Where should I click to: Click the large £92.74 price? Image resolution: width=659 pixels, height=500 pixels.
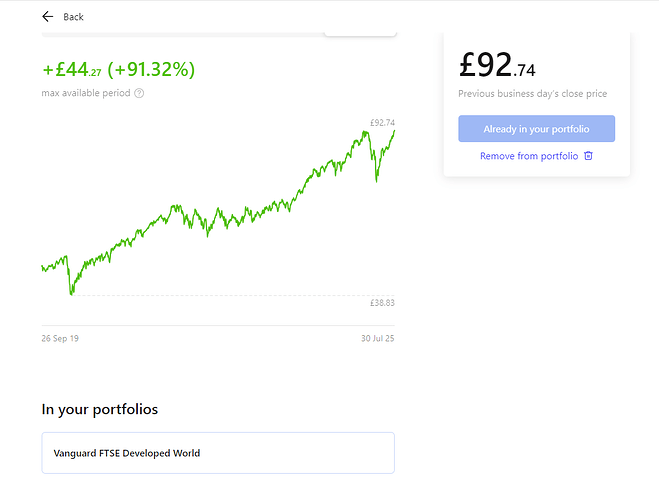click(x=497, y=66)
